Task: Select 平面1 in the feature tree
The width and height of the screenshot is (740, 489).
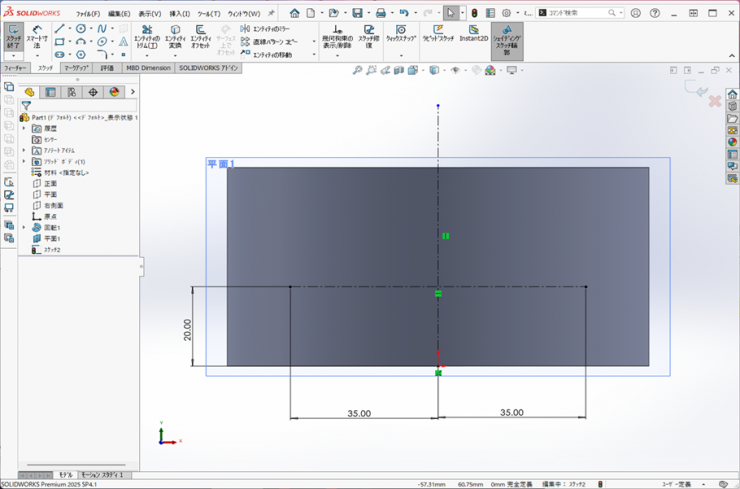Action: coord(51,239)
